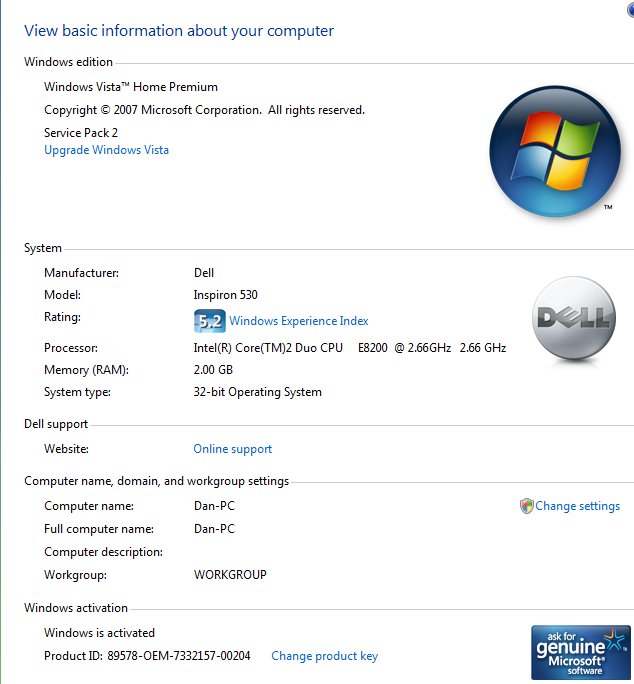Viewport: 634px width, 684px height.
Task: Click the Processor label
Action: click(x=71, y=348)
